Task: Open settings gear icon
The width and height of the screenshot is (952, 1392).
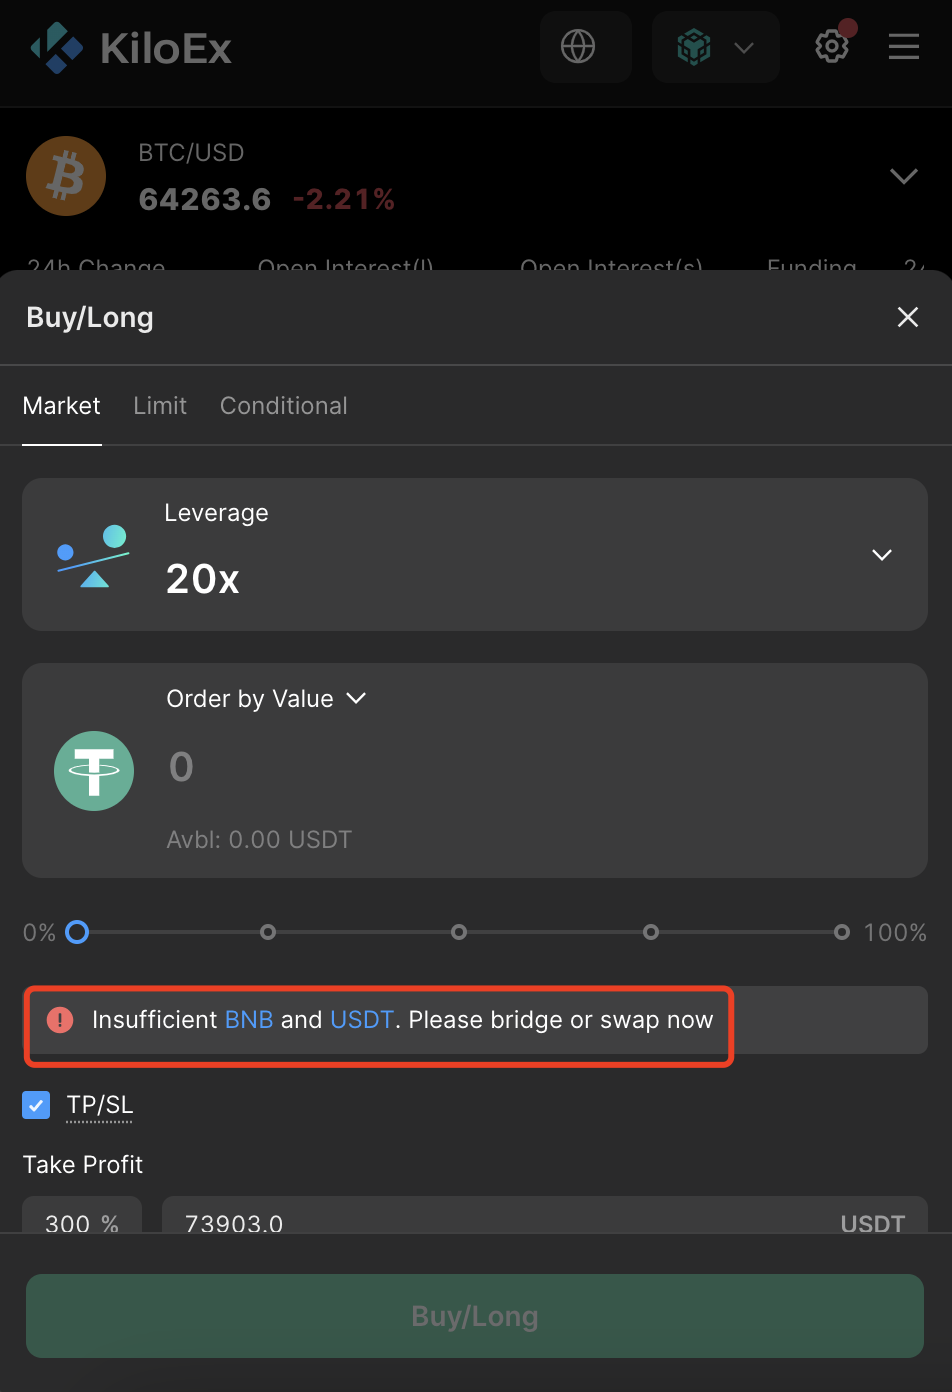Action: [x=832, y=46]
